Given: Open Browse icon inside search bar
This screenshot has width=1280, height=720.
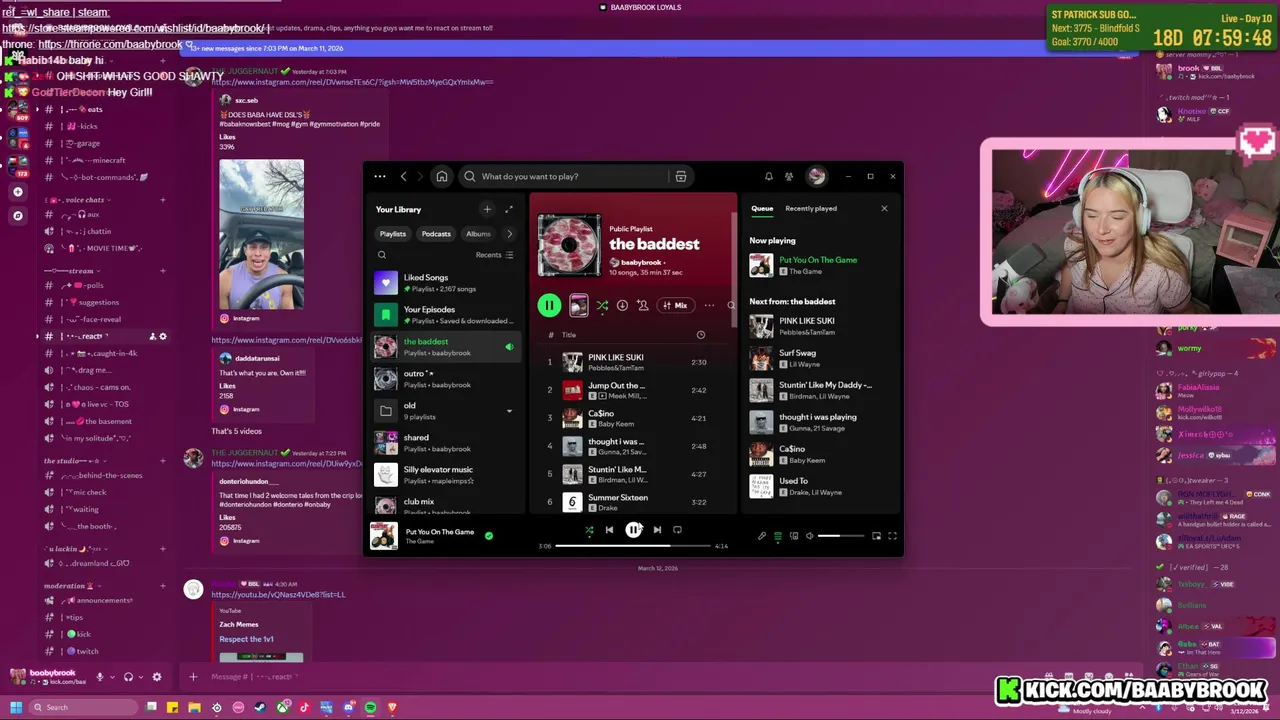Looking at the screenshot, I should coord(680,176).
